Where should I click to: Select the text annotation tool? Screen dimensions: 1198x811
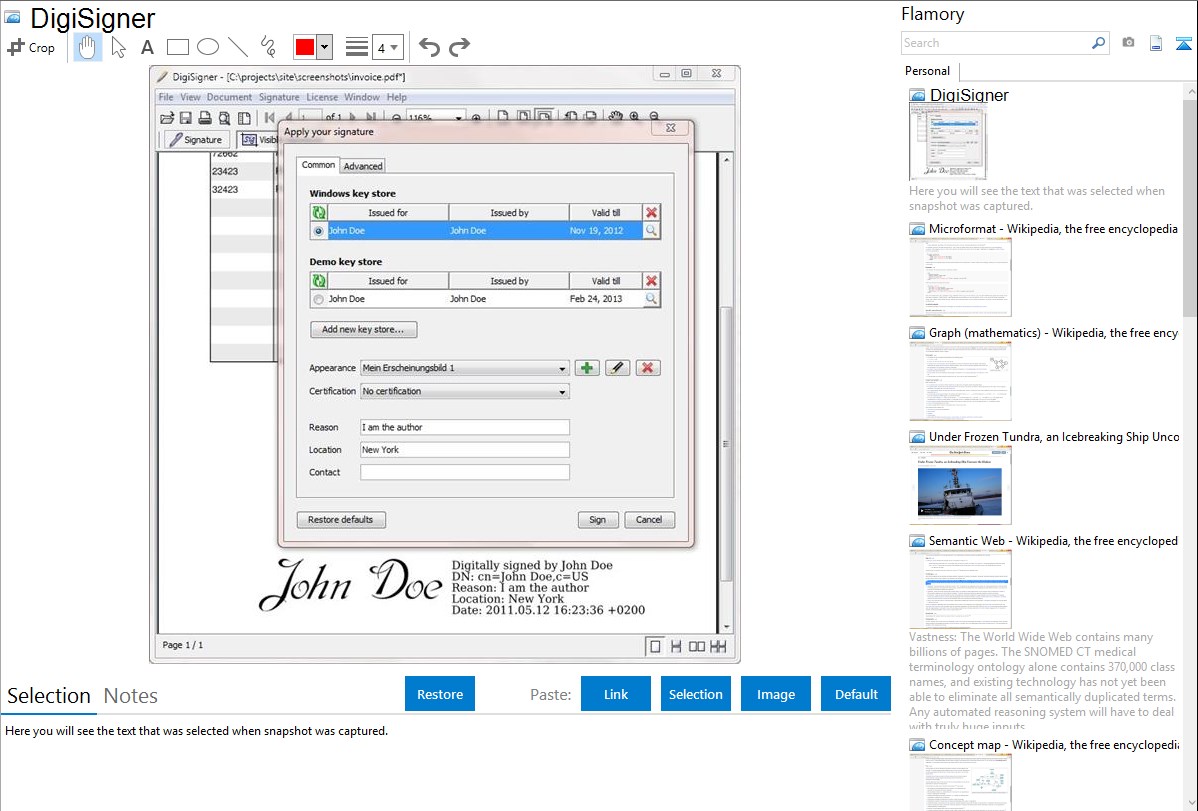point(147,47)
